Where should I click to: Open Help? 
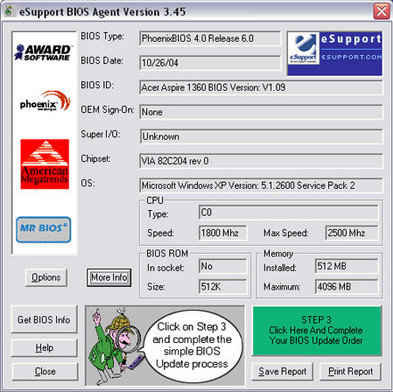44,348
